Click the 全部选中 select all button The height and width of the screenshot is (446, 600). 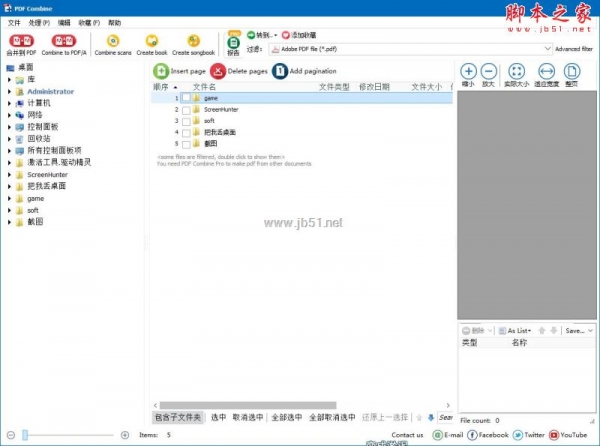click(x=287, y=417)
